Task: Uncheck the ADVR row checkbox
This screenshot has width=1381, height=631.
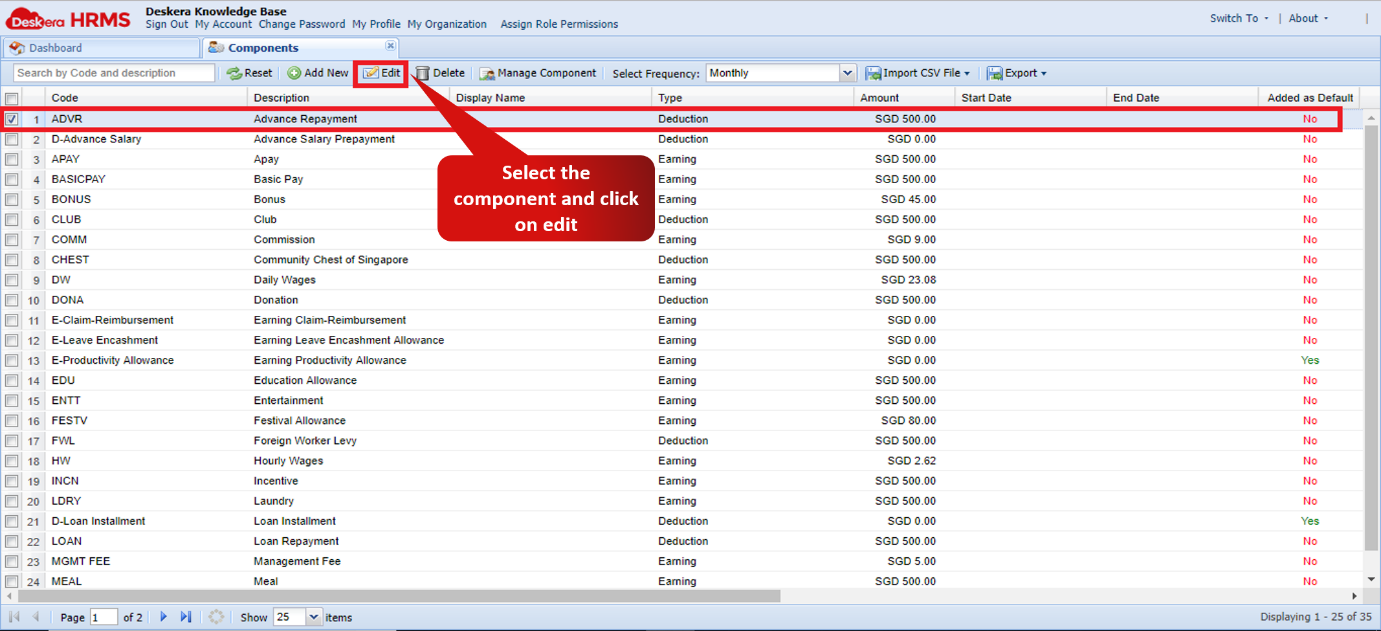Action: [x=11, y=119]
